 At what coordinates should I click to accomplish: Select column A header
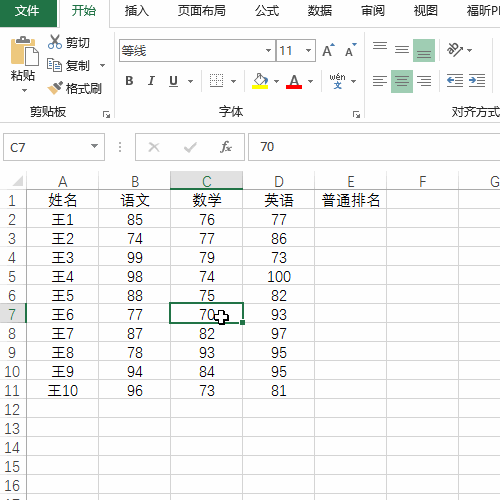63,181
